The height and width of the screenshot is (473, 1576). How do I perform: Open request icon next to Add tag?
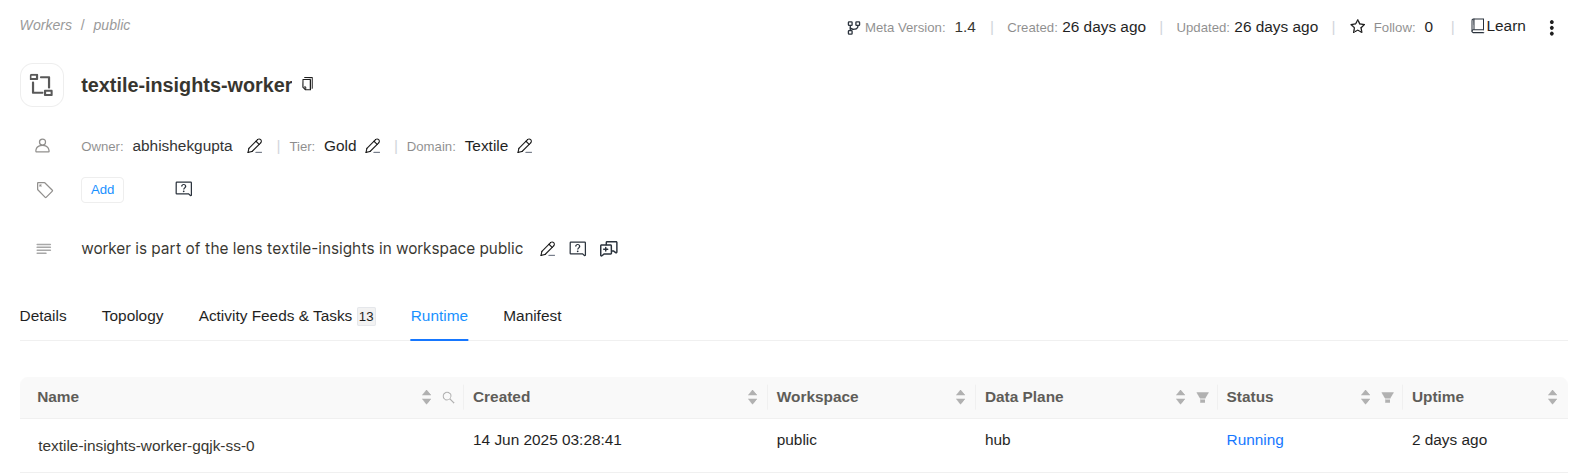184,189
